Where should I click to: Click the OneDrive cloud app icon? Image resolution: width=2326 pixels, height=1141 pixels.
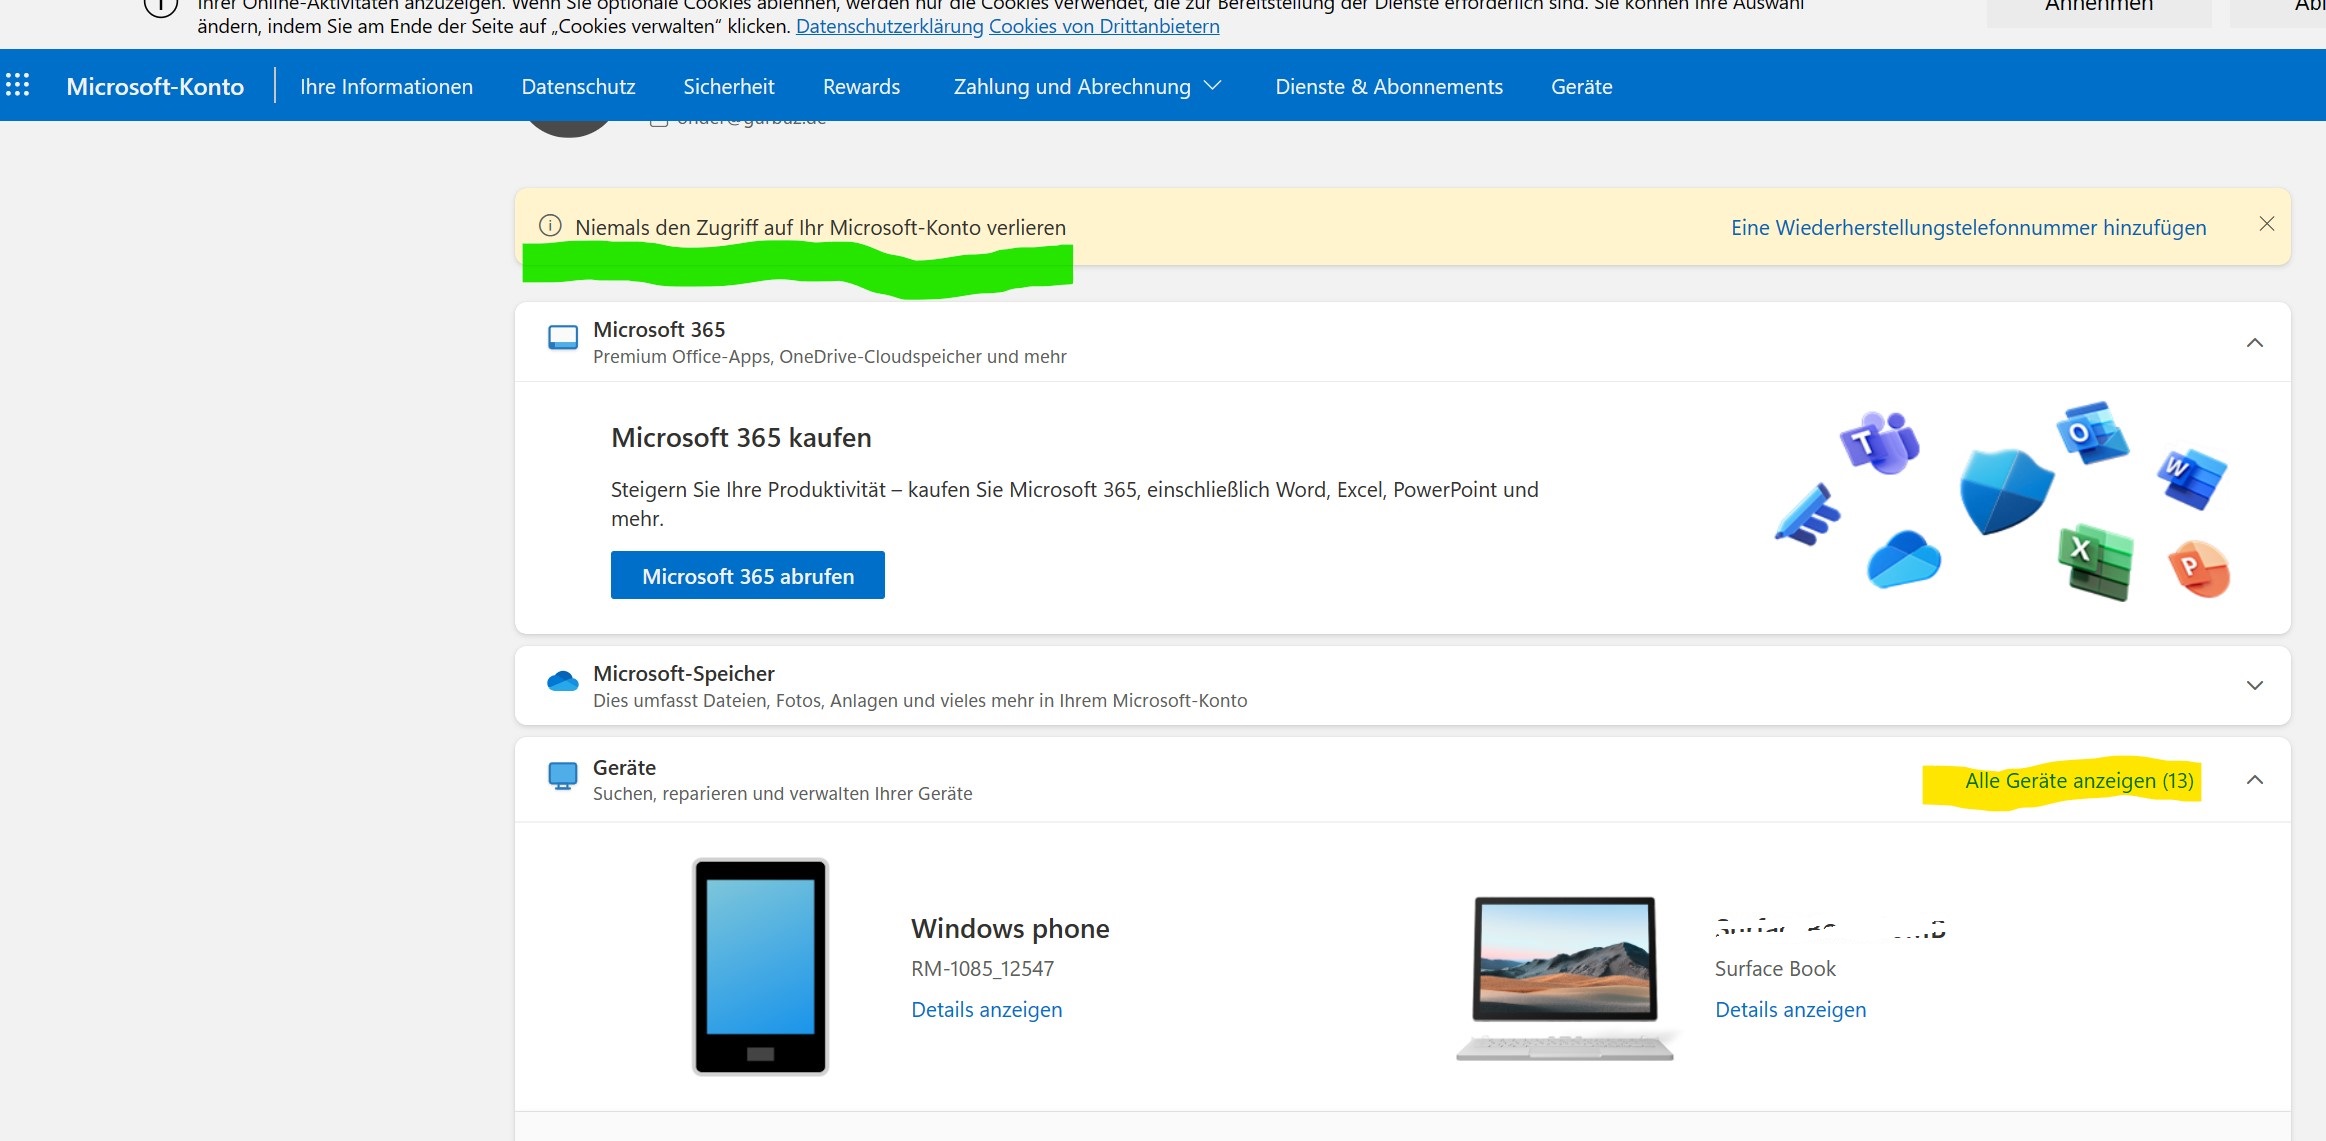[x=1904, y=559]
